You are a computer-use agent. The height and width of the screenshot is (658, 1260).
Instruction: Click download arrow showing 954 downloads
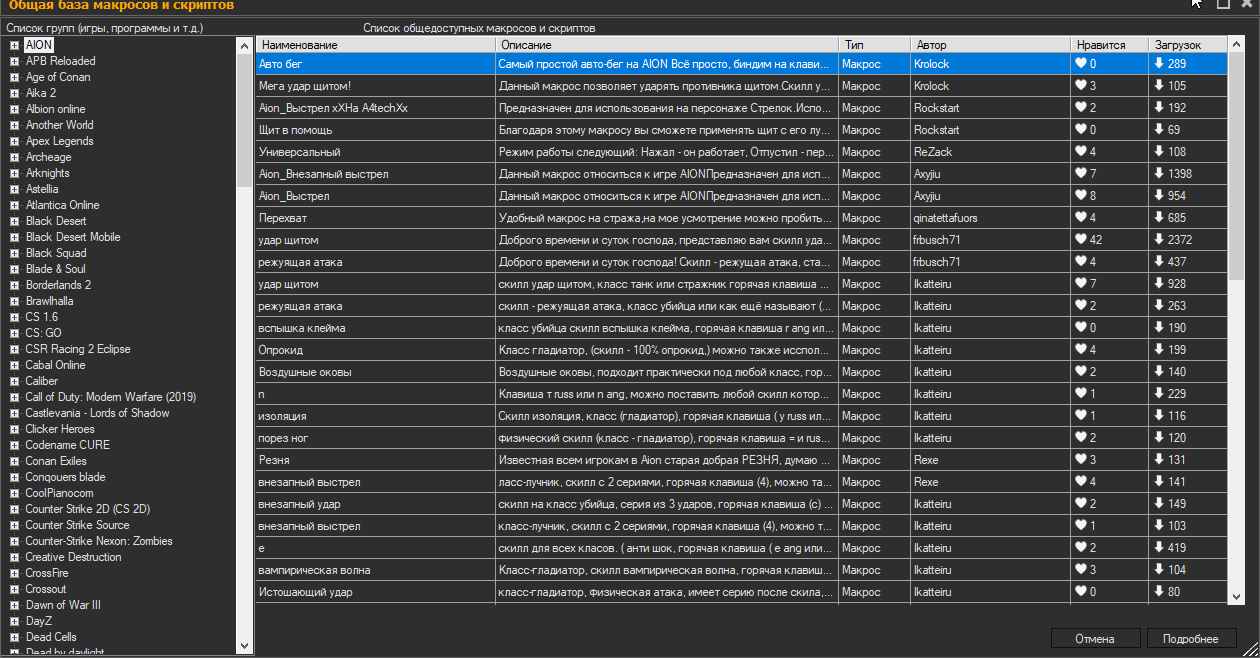pos(1158,196)
